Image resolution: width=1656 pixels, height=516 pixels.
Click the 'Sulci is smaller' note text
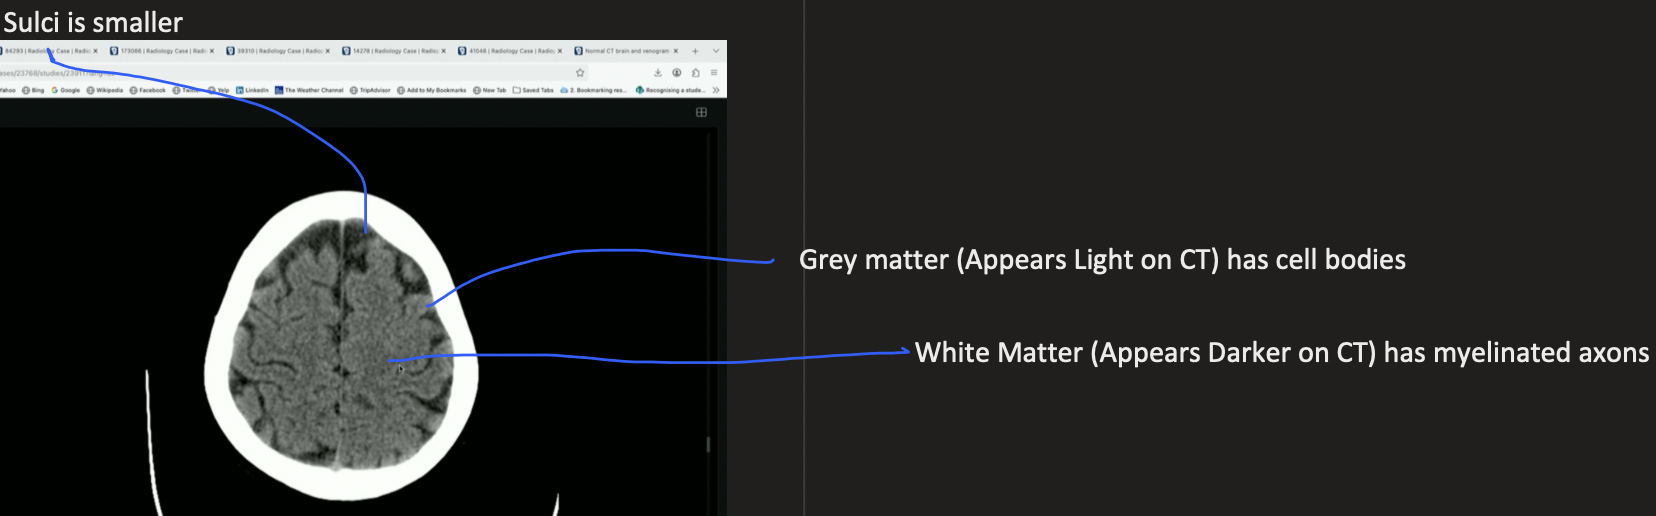pyautogui.click(x=93, y=22)
